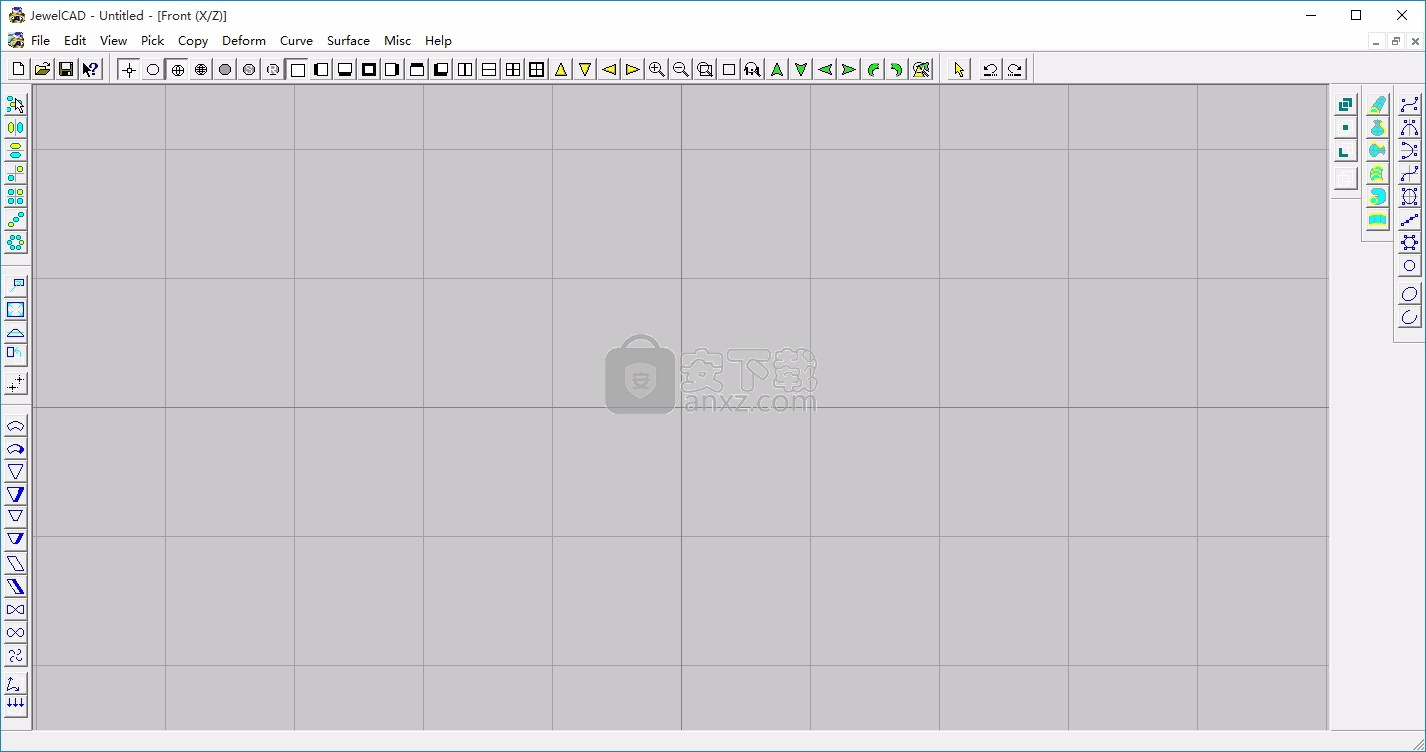Open the File menu

coord(40,41)
